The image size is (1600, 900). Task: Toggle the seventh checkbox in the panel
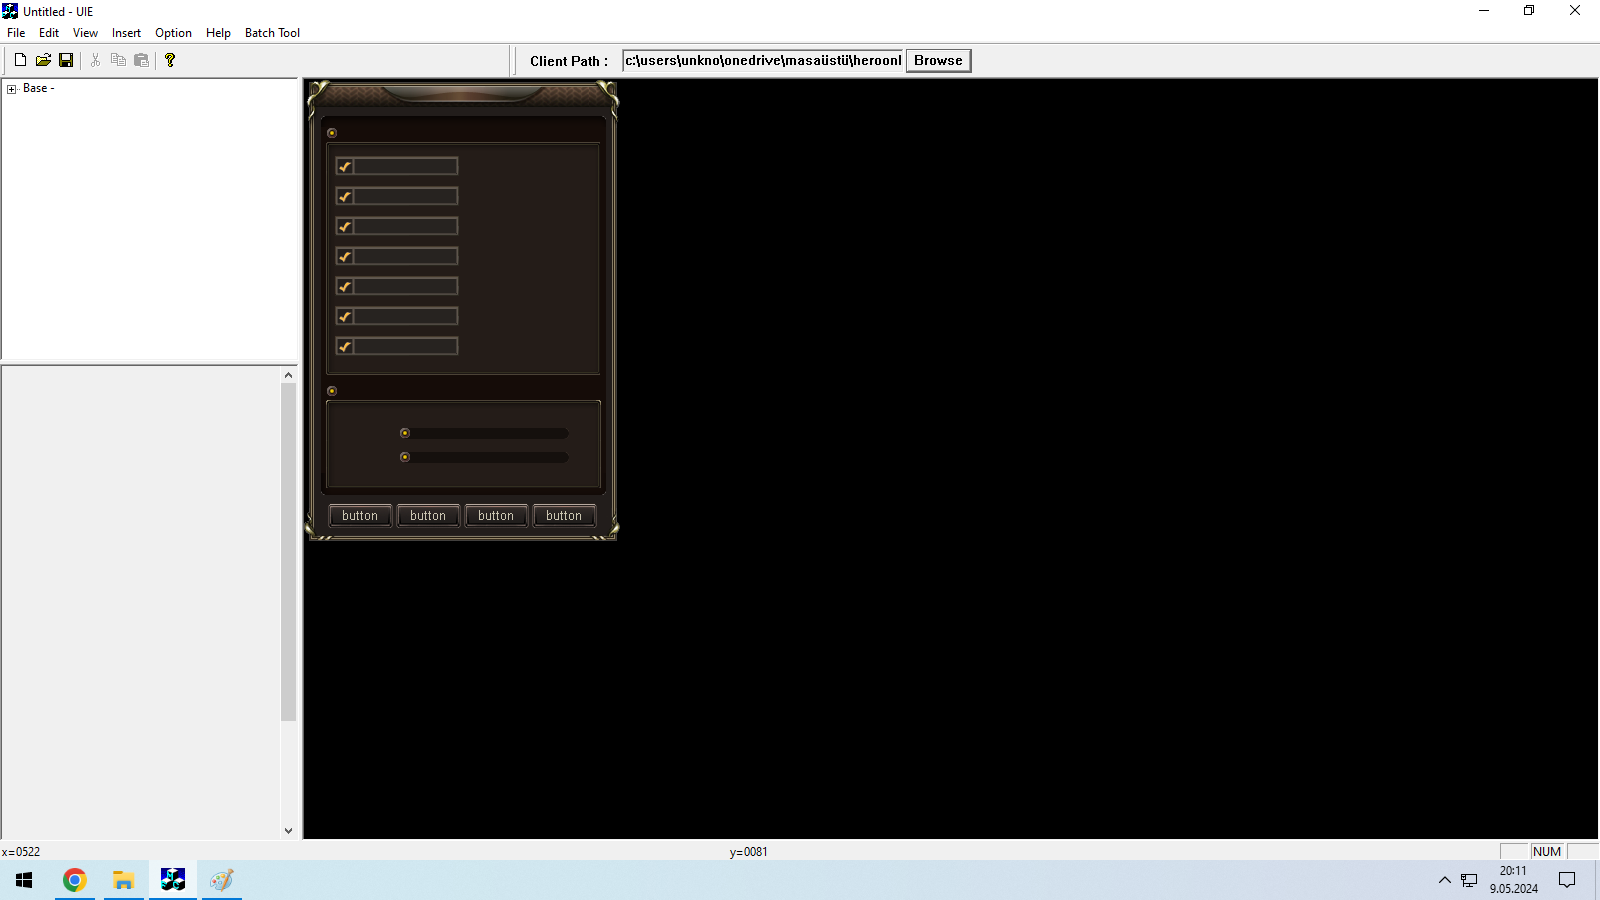(345, 346)
